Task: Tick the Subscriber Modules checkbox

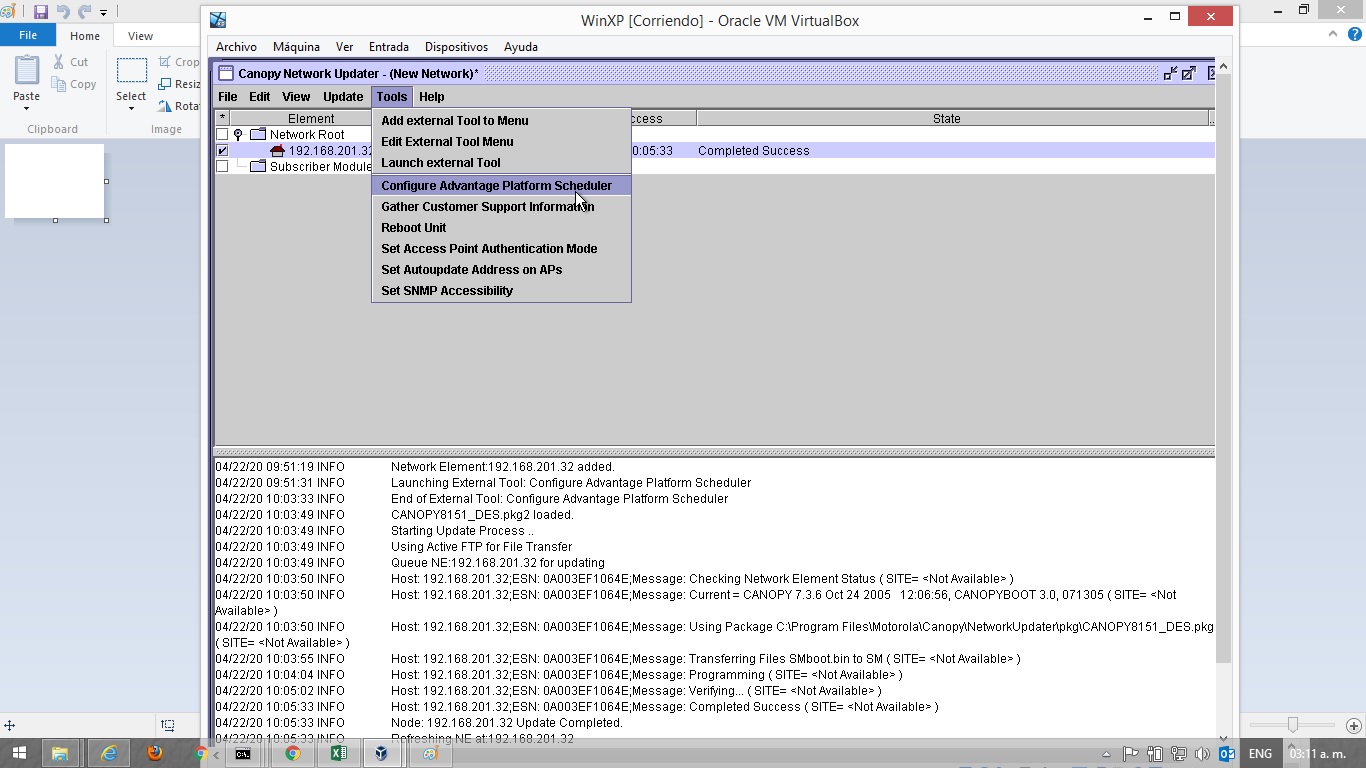Action: pyautogui.click(x=222, y=167)
